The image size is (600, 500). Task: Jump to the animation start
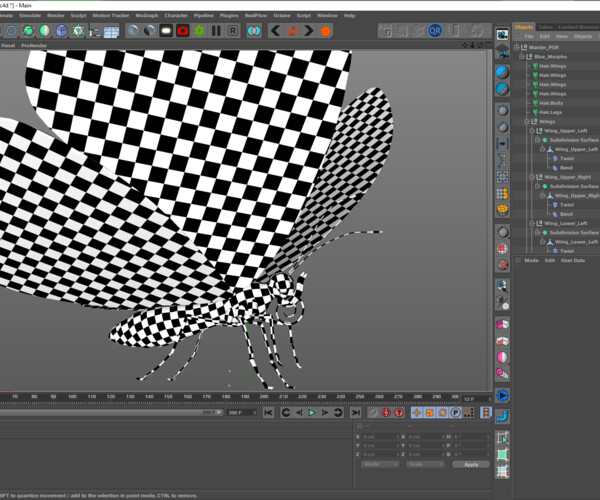pyautogui.click(x=268, y=412)
